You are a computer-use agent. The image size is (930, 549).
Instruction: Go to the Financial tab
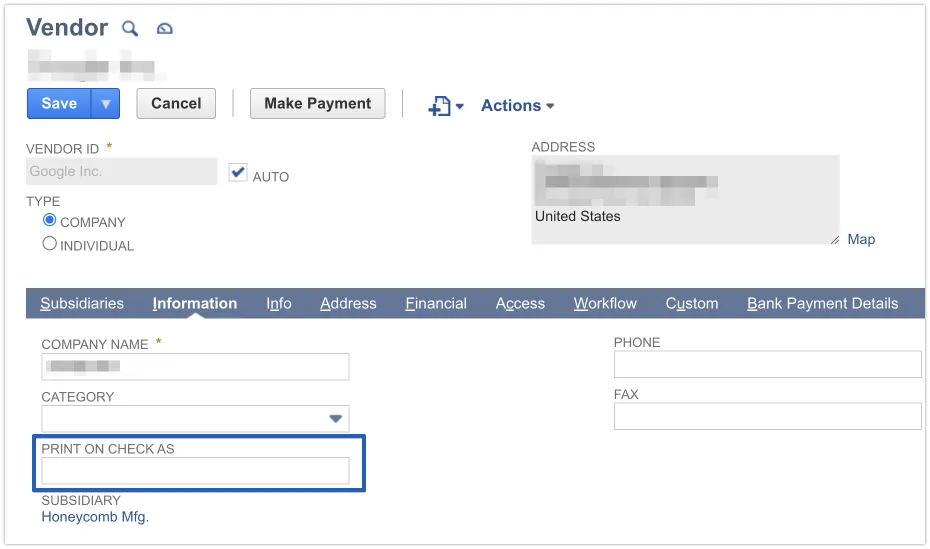(x=436, y=304)
